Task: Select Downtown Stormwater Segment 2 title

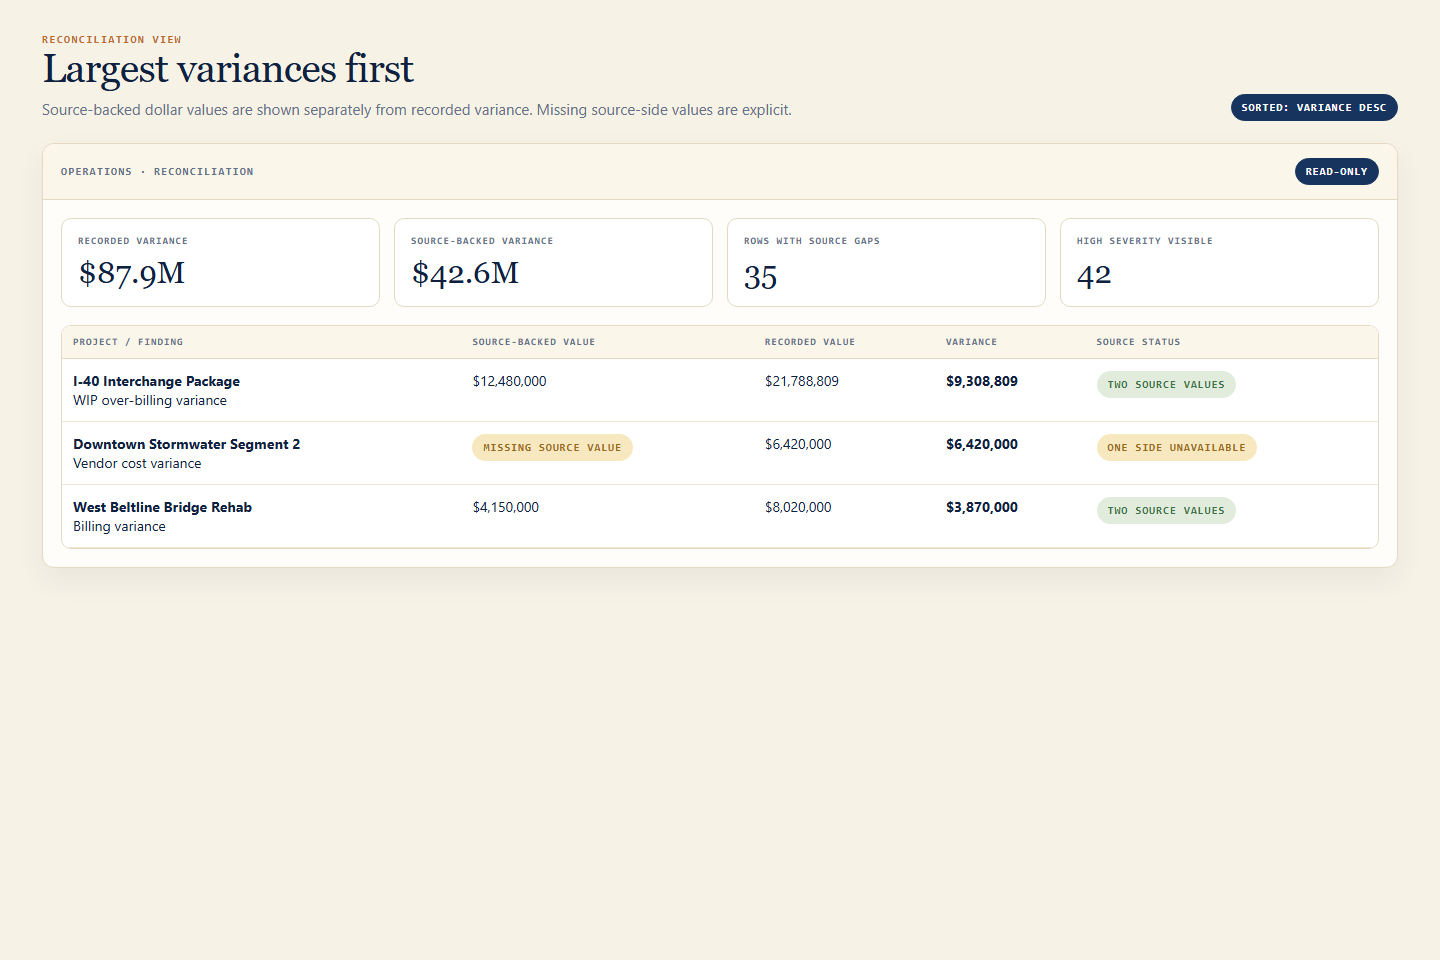Action: point(186,444)
